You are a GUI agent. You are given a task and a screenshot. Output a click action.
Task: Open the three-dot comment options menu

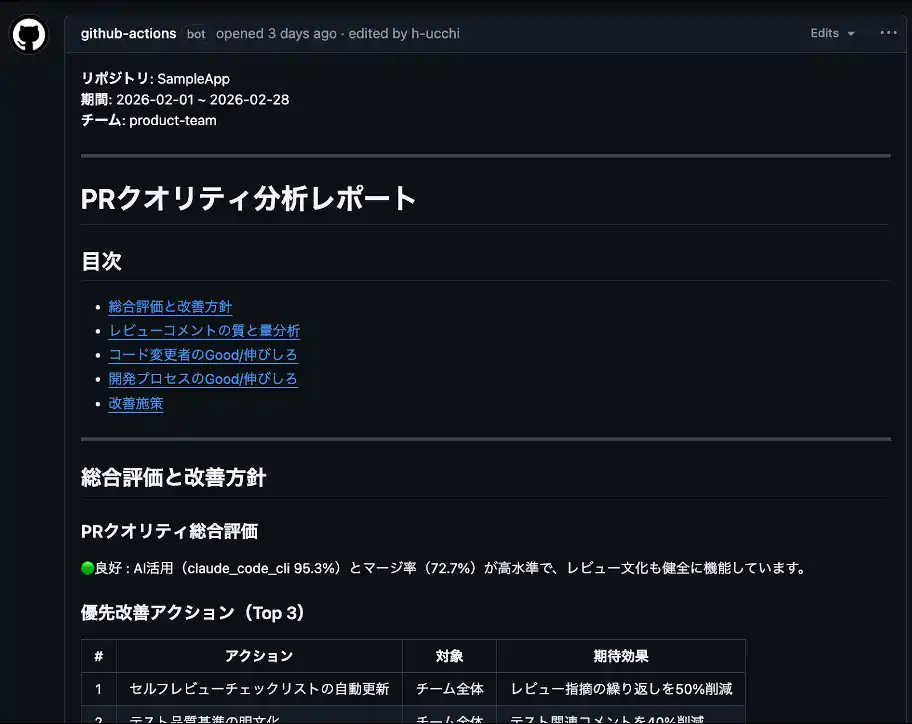tap(888, 33)
